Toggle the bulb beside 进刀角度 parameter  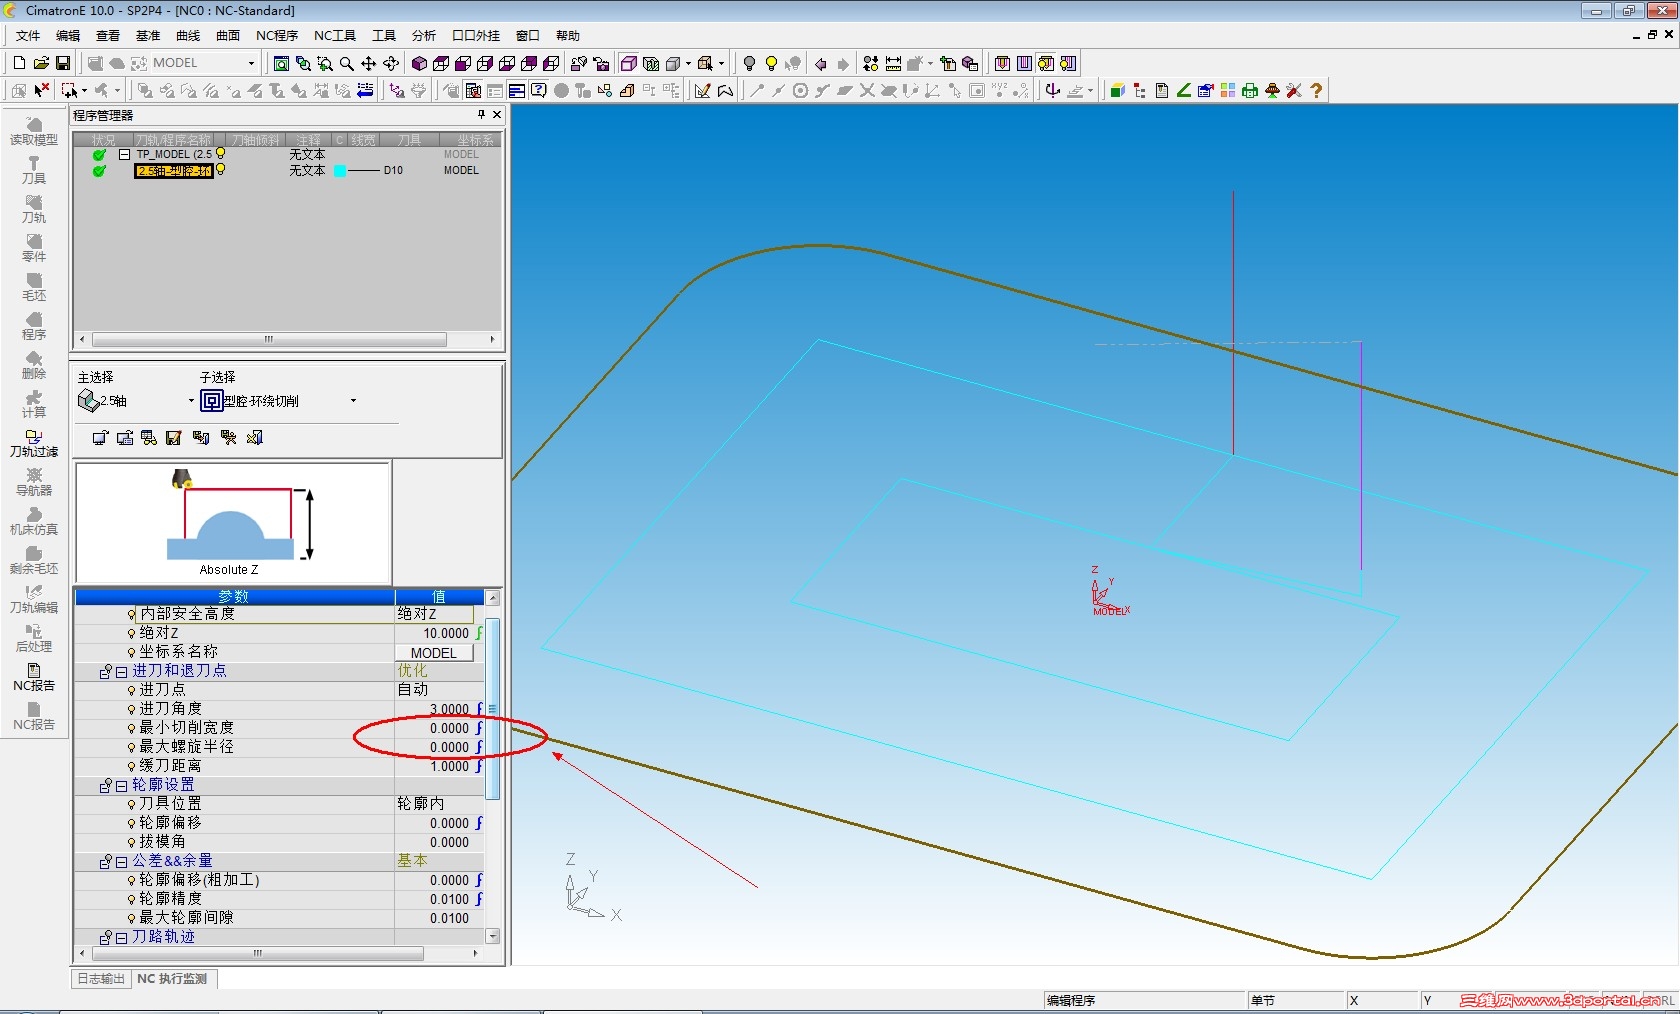(x=131, y=709)
